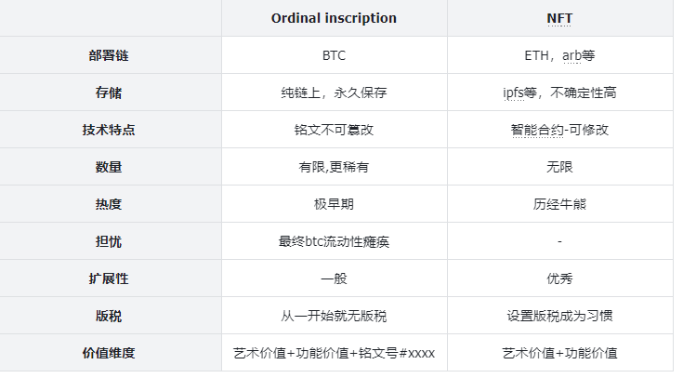Click the 艺术价值+功能价值+铭文号#xxxx cell
The width and height of the screenshot is (676, 379).
click(334, 353)
